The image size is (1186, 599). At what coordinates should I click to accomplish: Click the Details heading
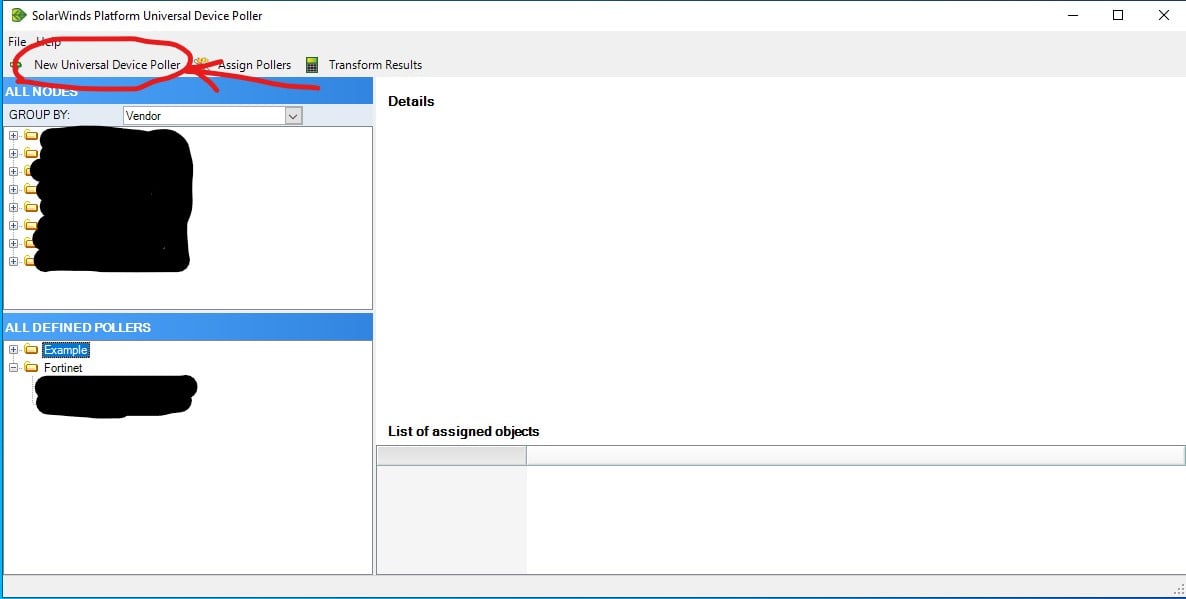point(411,101)
